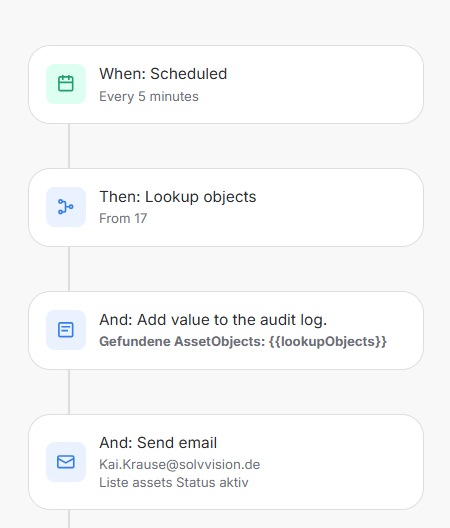Select the "Every 5 minutes" schedule text
The width and height of the screenshot is (450, 528).
click(x=149, y=97)
